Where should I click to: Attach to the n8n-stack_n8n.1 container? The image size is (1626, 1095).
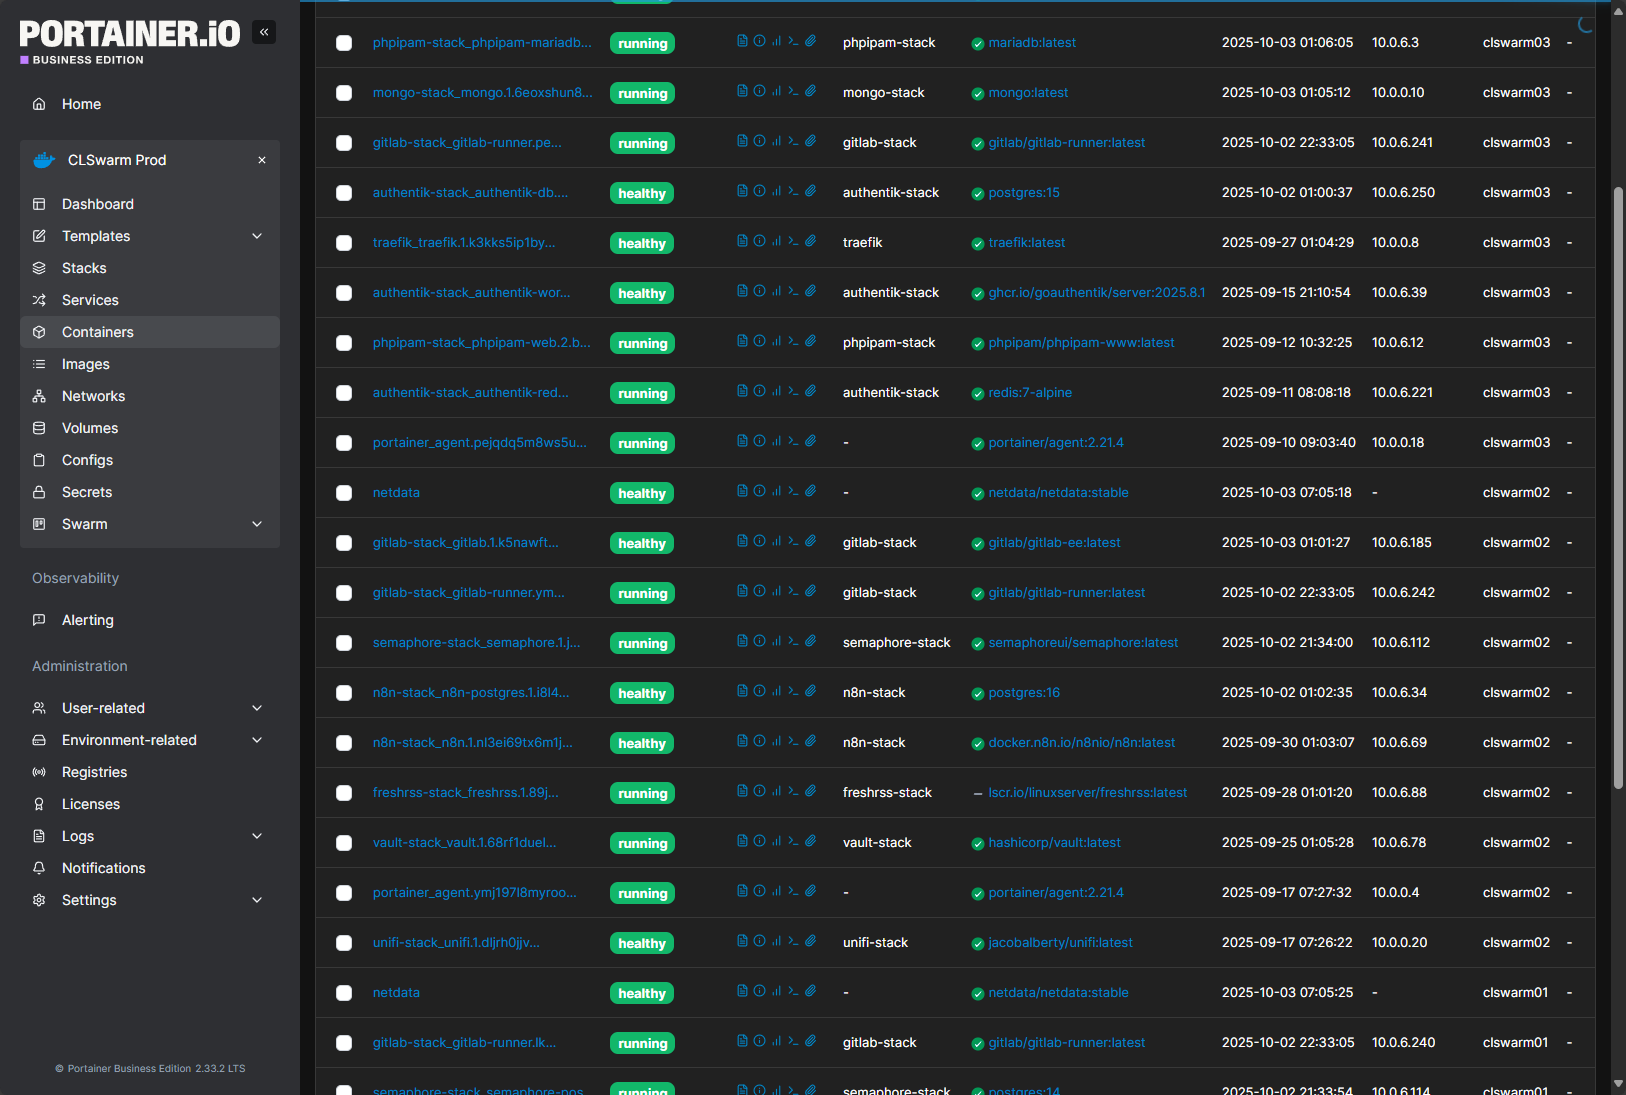click(810, 741)
